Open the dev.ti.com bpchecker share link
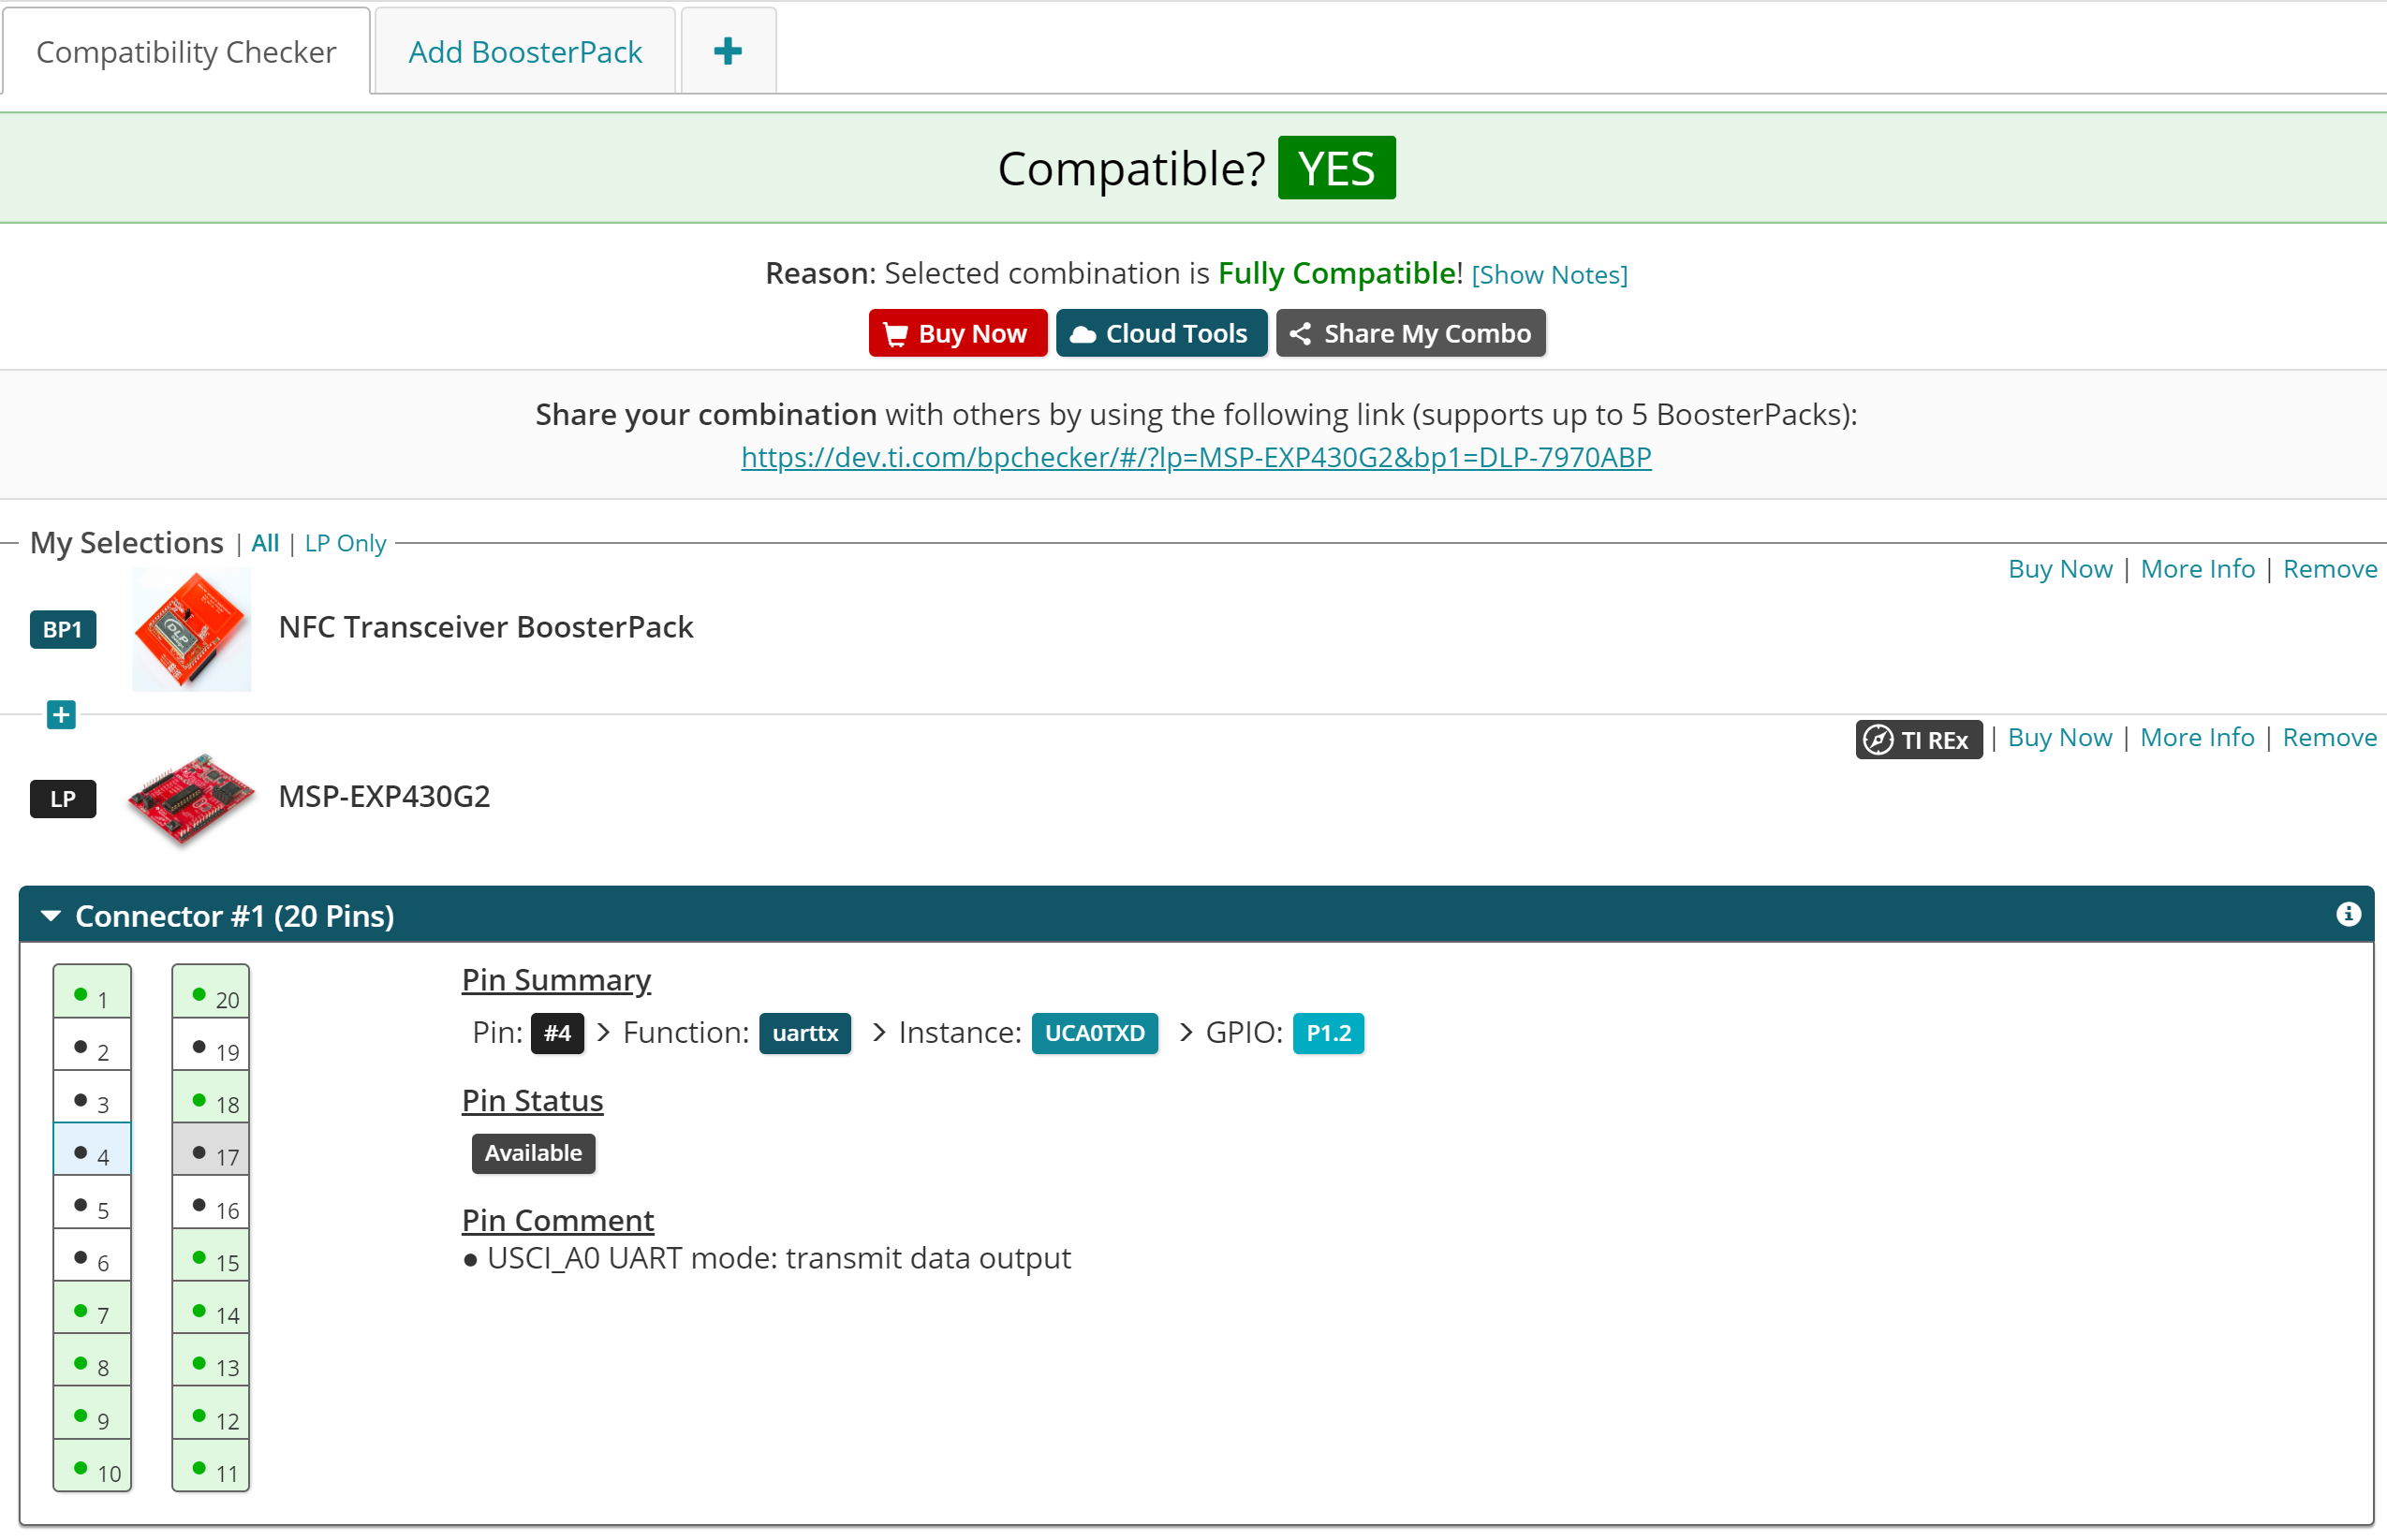This screenshot has width=2387, height=1540. click(1195, 457)
